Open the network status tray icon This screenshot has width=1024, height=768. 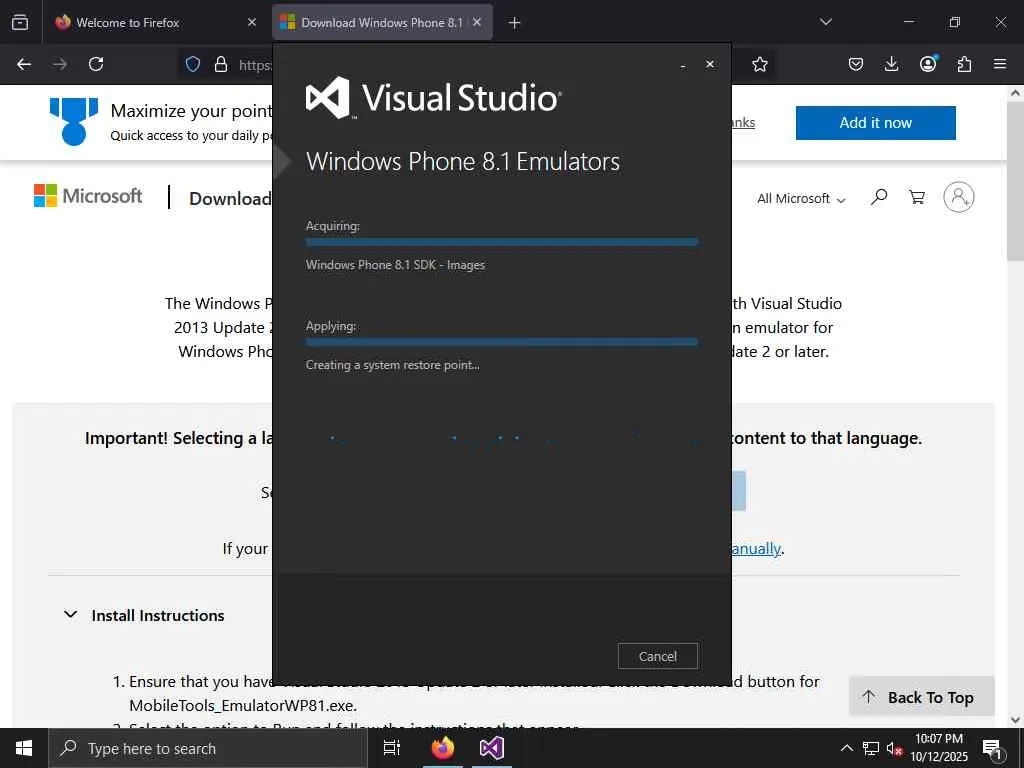pyautogui.click(x=871, y=748)
